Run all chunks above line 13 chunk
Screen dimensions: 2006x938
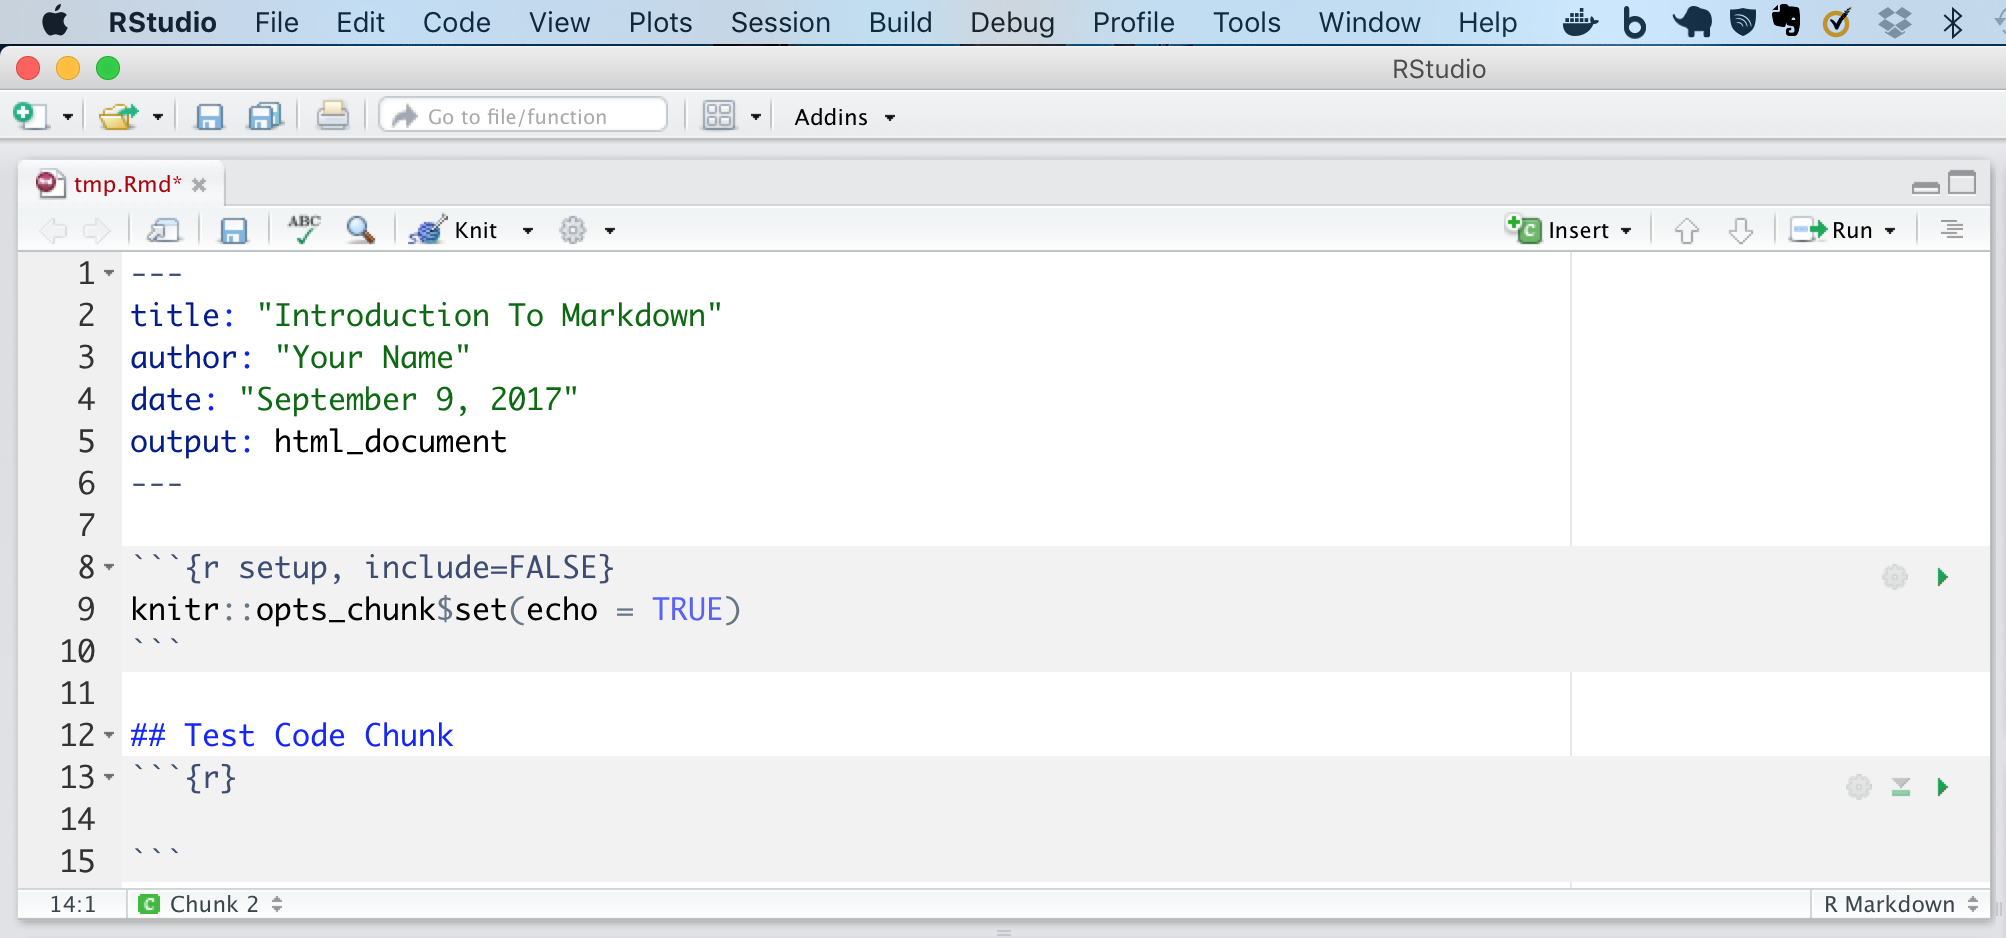[1901, 787]
